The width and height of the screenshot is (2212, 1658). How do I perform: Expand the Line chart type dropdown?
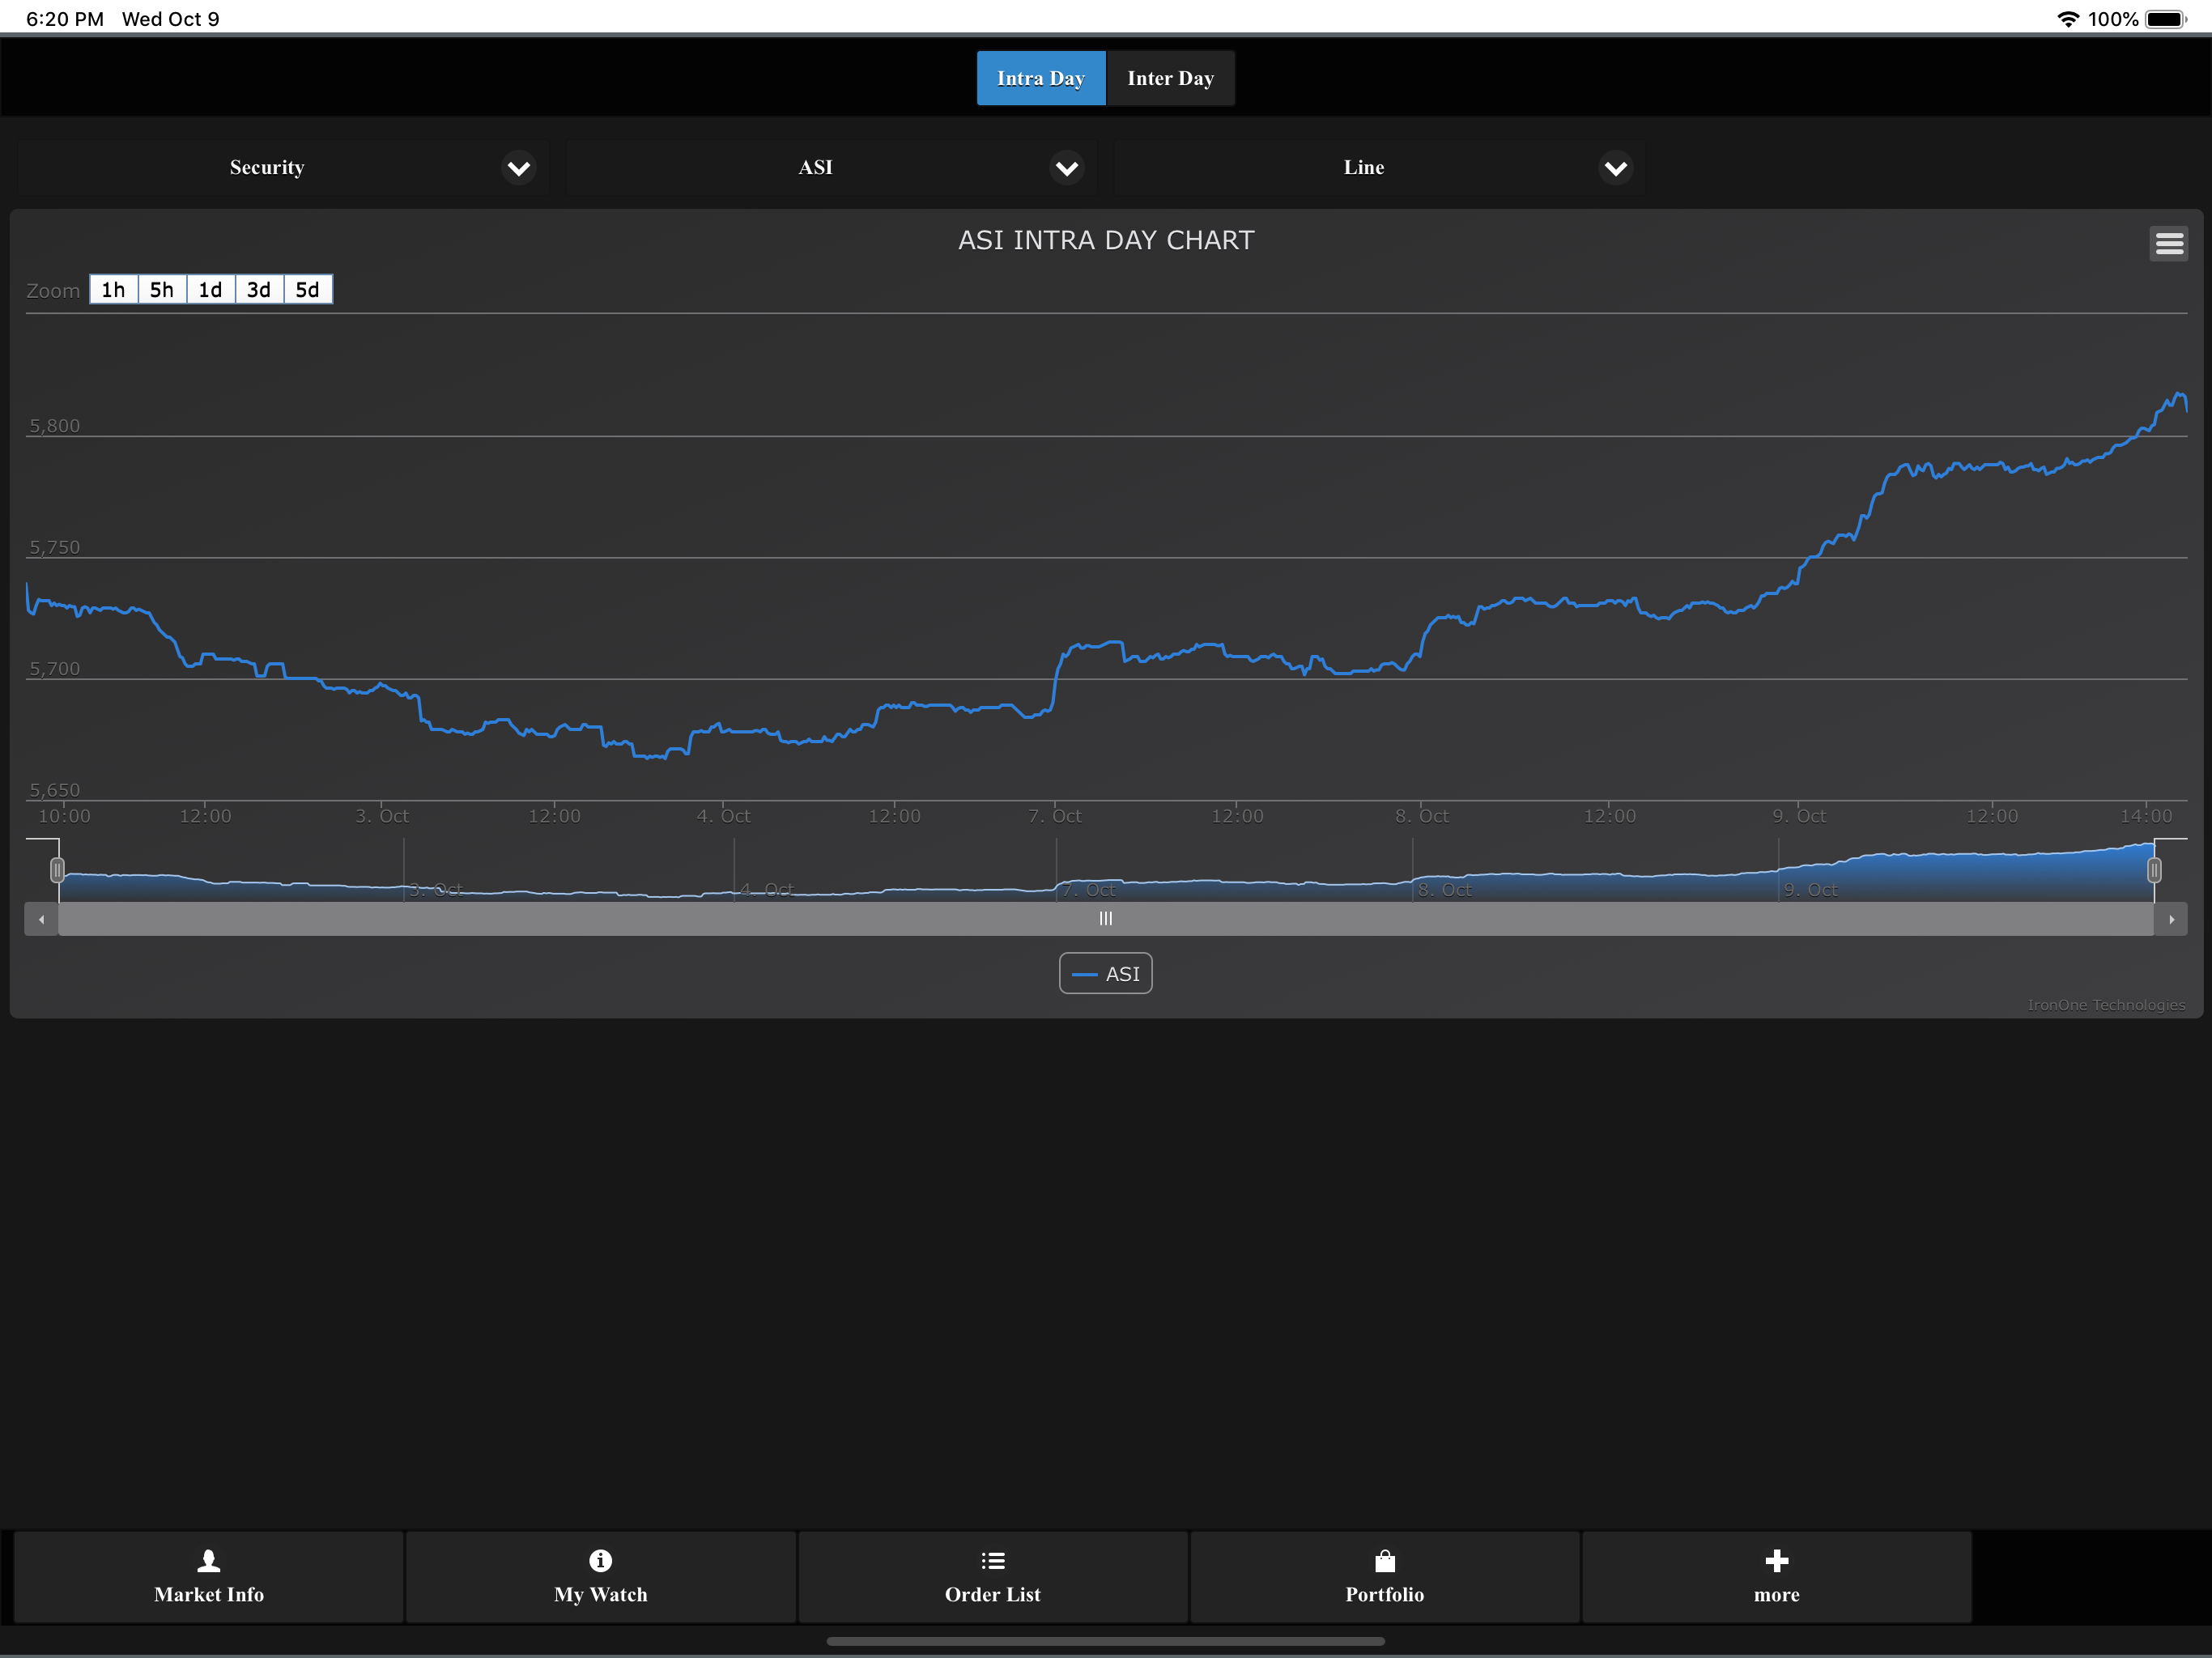click(x=1615, y=168)
